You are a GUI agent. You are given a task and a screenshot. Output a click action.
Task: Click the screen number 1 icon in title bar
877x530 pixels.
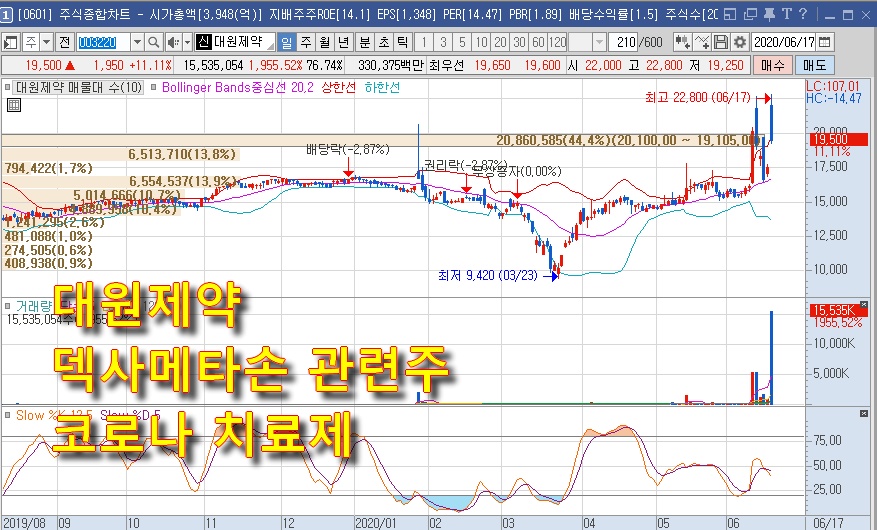6,15
